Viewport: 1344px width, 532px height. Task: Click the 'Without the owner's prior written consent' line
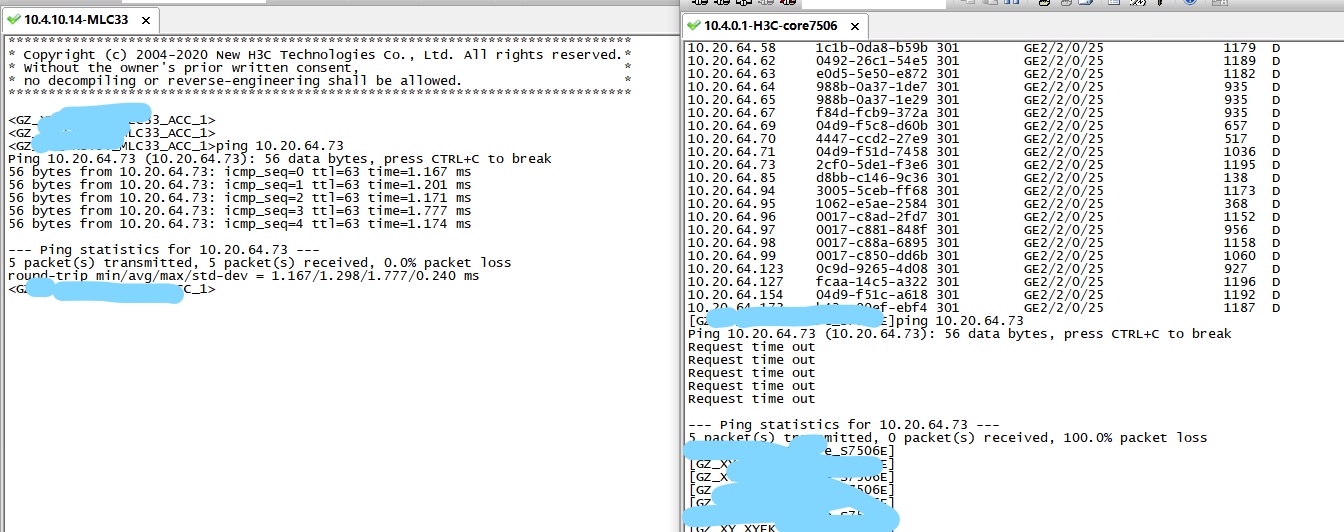(x=320, y=68)
